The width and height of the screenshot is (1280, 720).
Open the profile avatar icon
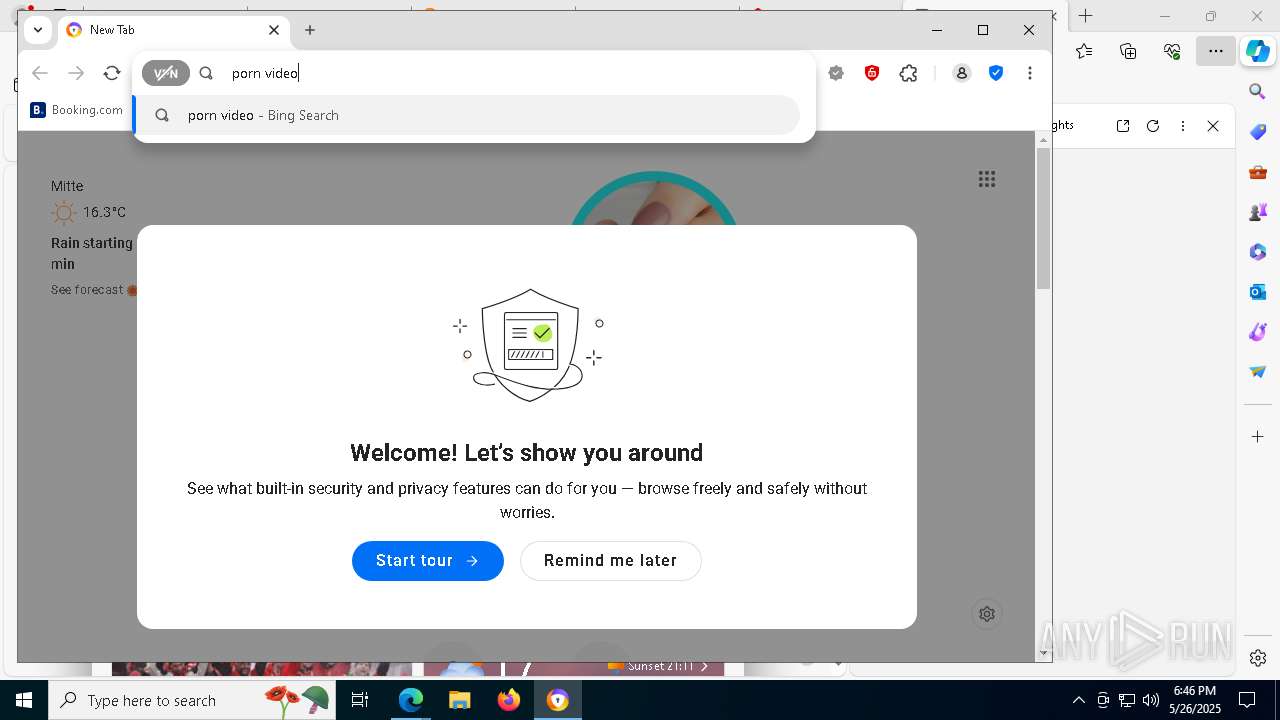tap(962, 73)
